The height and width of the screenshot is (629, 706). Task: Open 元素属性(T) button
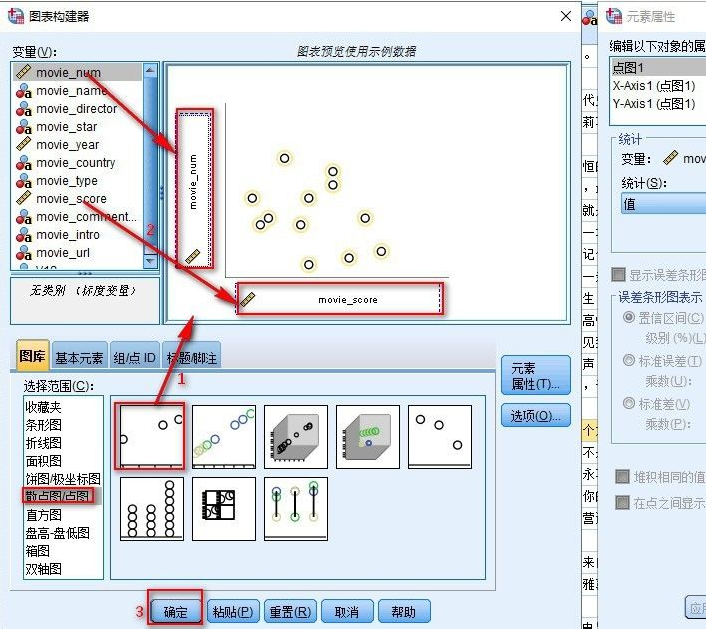(x=536, y=376)
